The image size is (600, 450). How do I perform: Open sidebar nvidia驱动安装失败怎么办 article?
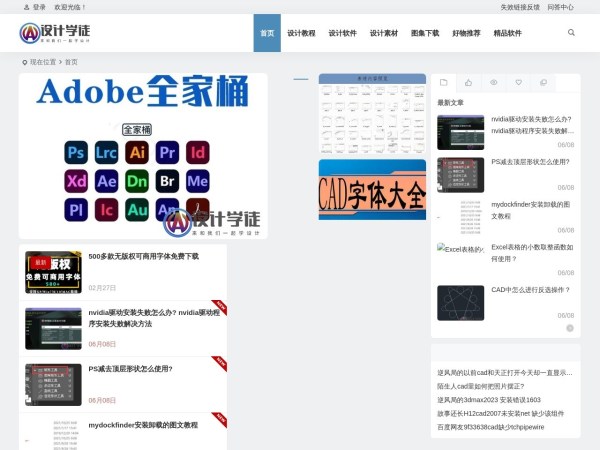pyautogui.click(x=532, y=125)
